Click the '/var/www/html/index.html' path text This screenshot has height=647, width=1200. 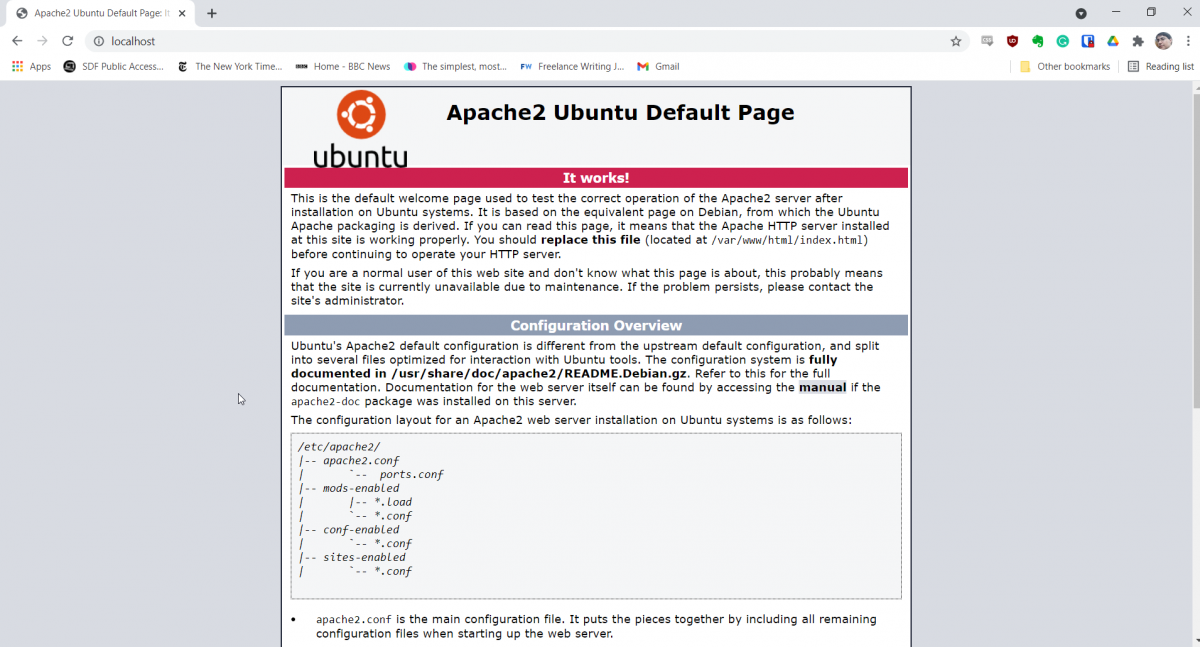pos(788,240)
